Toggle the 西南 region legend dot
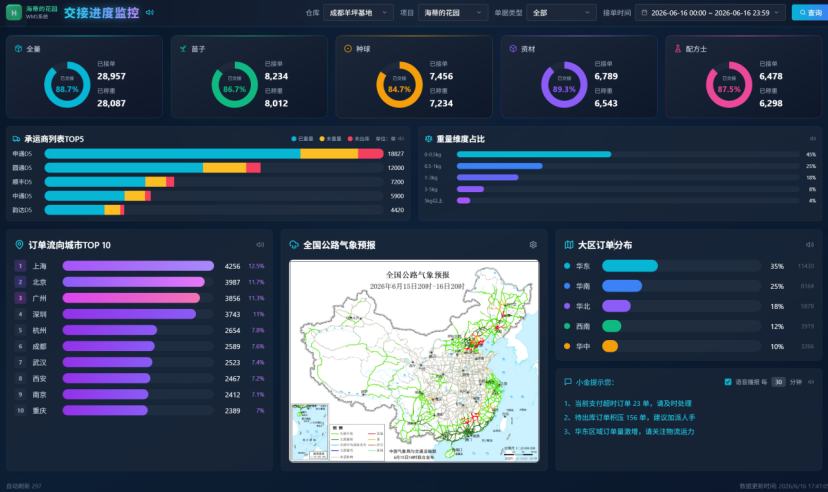The width and height of the screenshot is (828, 492). click(x=567, y=326)
